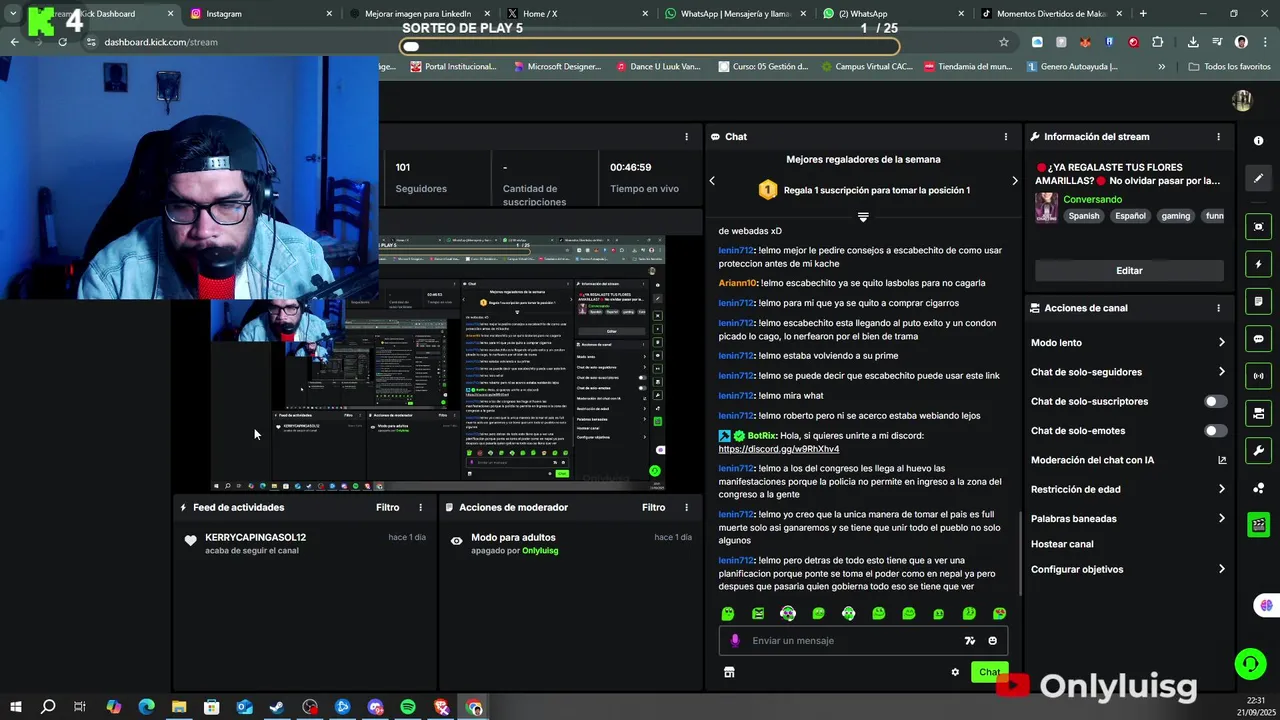1280x720 pixels.
Task: Toggle Chat de solo-emotes switch
Action: [1215, 431]
